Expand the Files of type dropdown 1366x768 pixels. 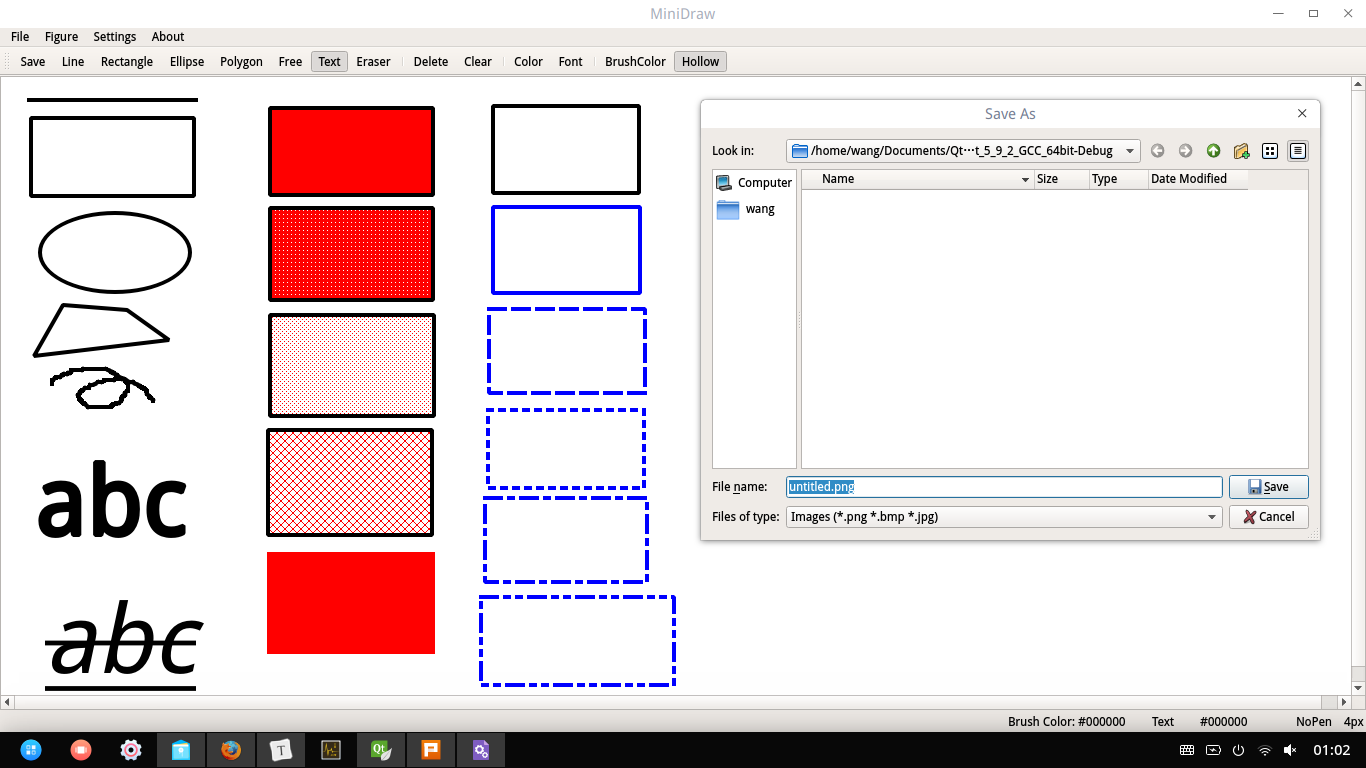(1211, 516)
